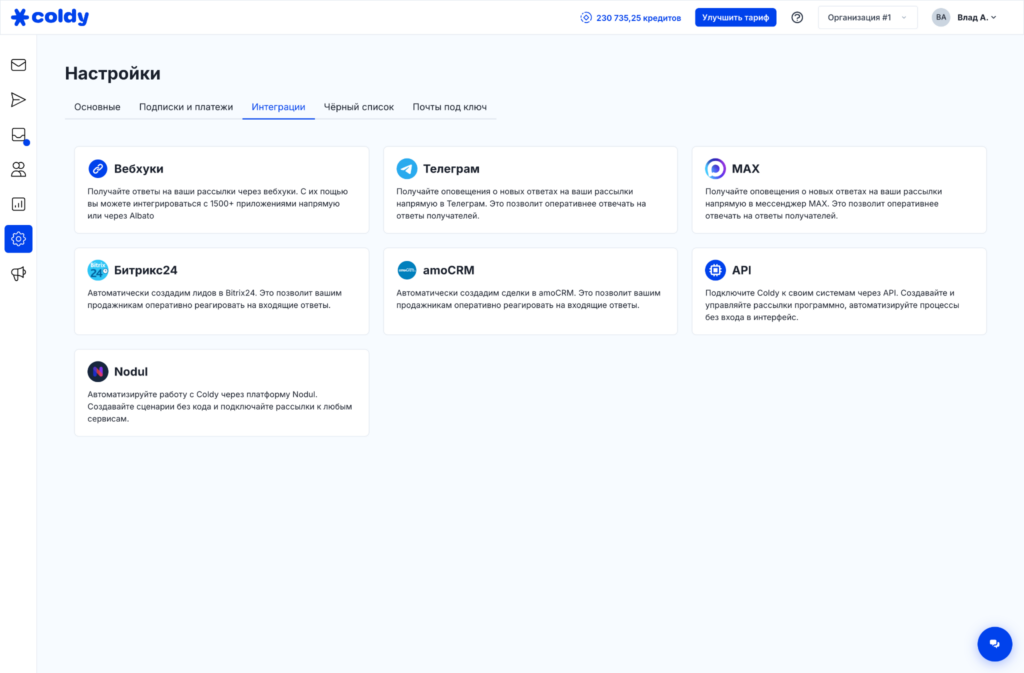Click the amoCRM logo icon
This screenshot has height=673, width=1024.
[407, 270]
